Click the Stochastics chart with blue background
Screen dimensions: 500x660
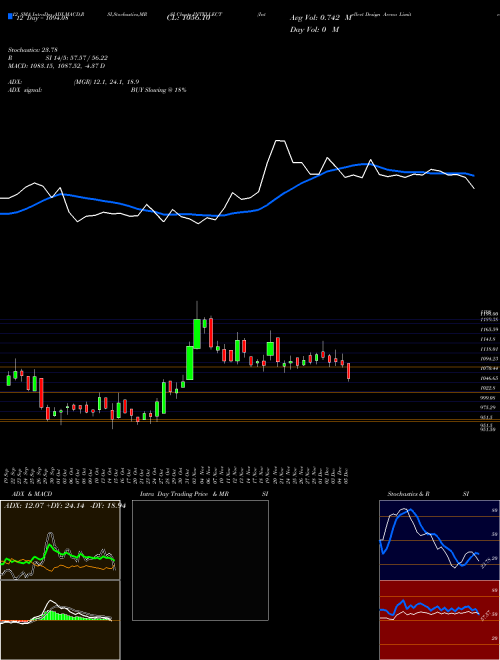pyautogui.click(x=439, y=540)
